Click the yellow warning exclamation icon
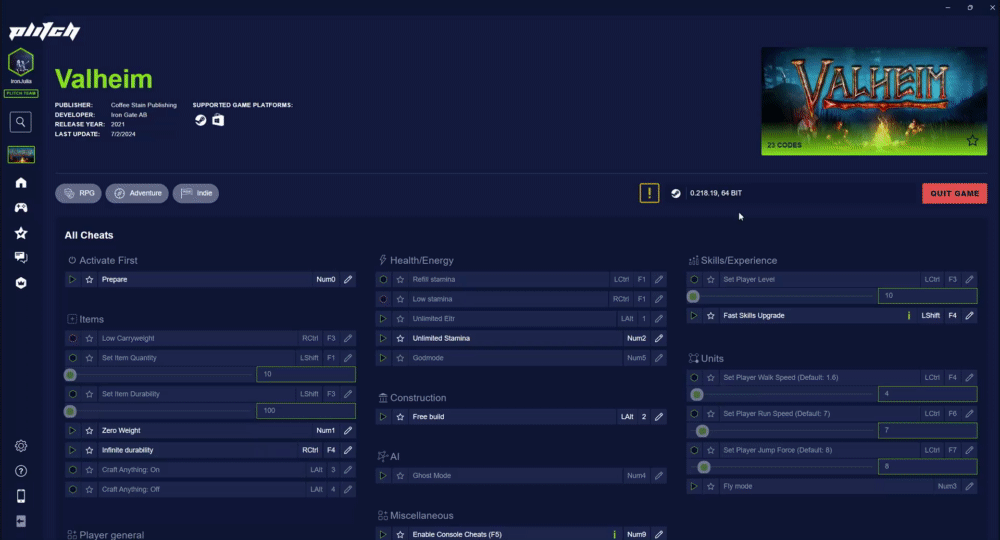This screenshot has height=540, width=1000. pyautogui.click(x=649, y=193)
